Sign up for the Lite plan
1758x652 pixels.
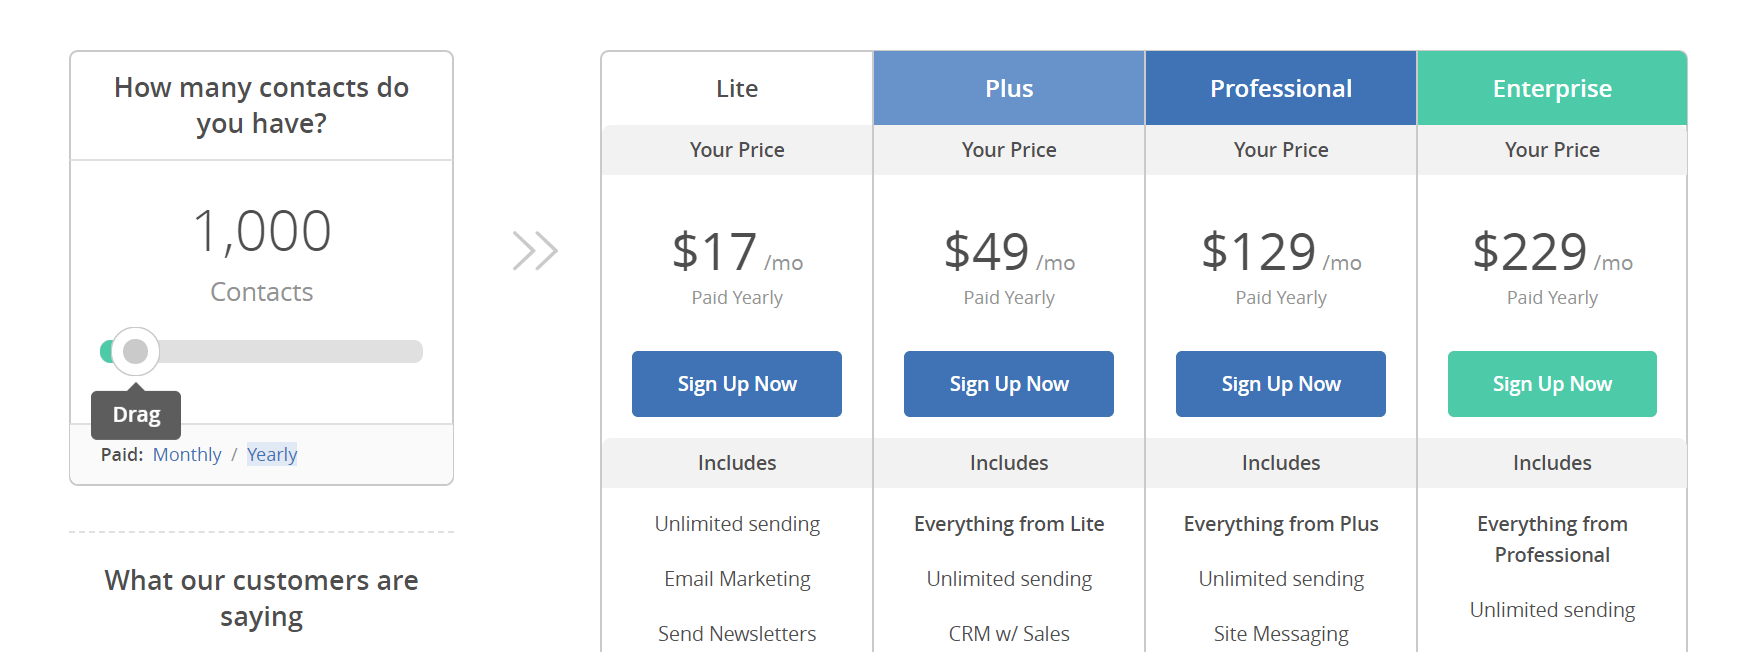737,384
